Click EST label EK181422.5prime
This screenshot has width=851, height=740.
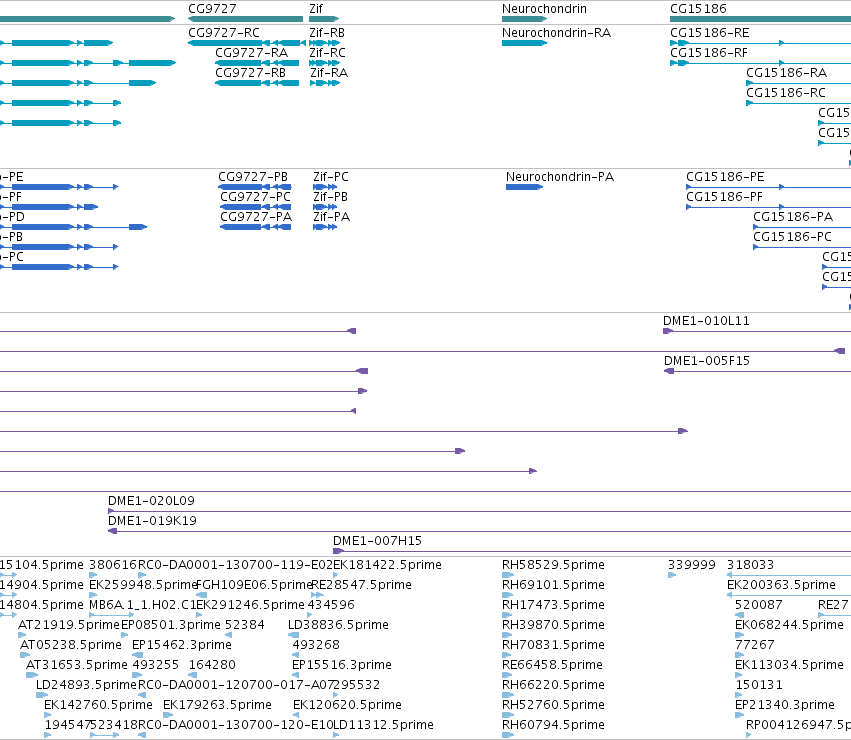click(x=388, y=565)
